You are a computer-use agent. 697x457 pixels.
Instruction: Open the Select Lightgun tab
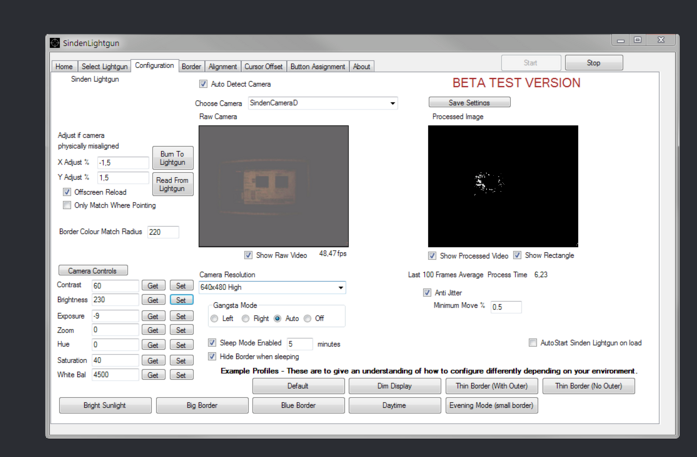[104, 66]
